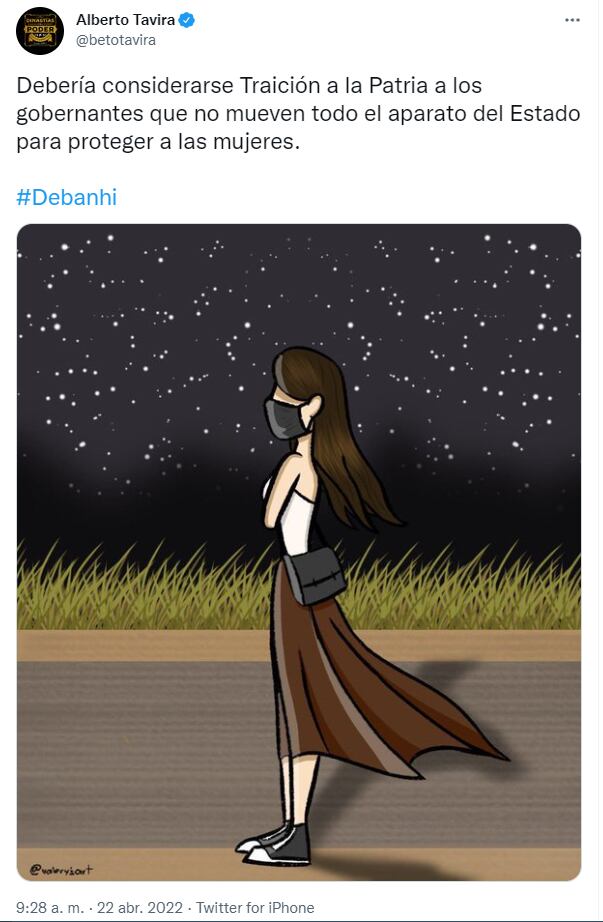Image resolution: width=603 pixels, height=922 pixels.
Task: Click the @valeryiart signature in the illustration
Action: pyautogui.click(x=61, y=869)
